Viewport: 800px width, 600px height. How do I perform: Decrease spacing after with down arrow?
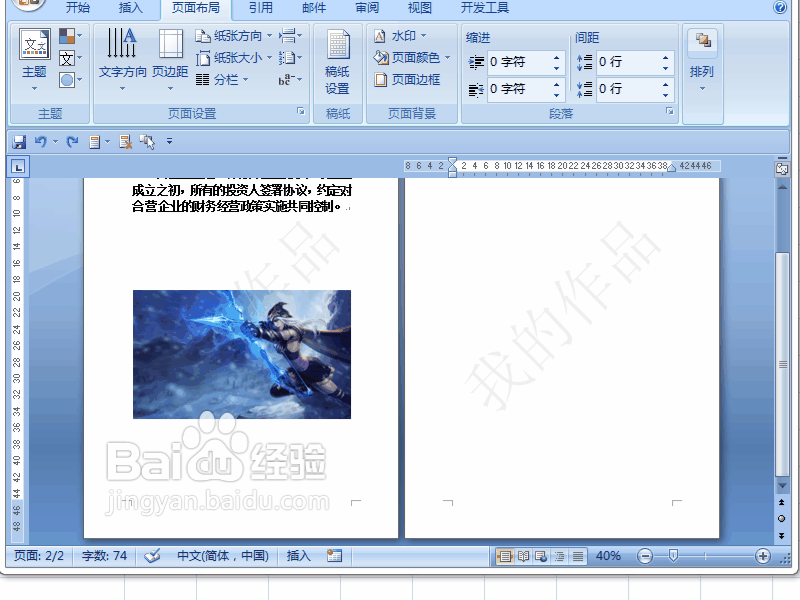(665, 95)
